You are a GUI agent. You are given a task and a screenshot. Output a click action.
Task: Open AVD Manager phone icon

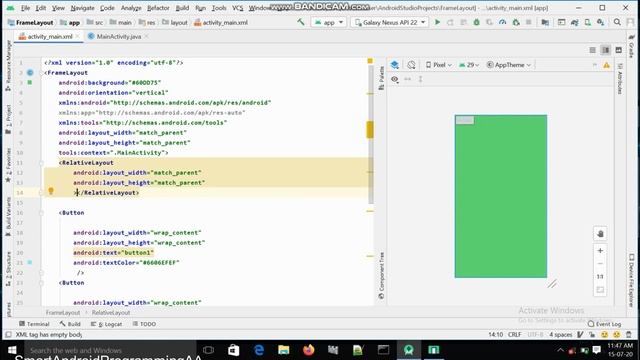588,22
